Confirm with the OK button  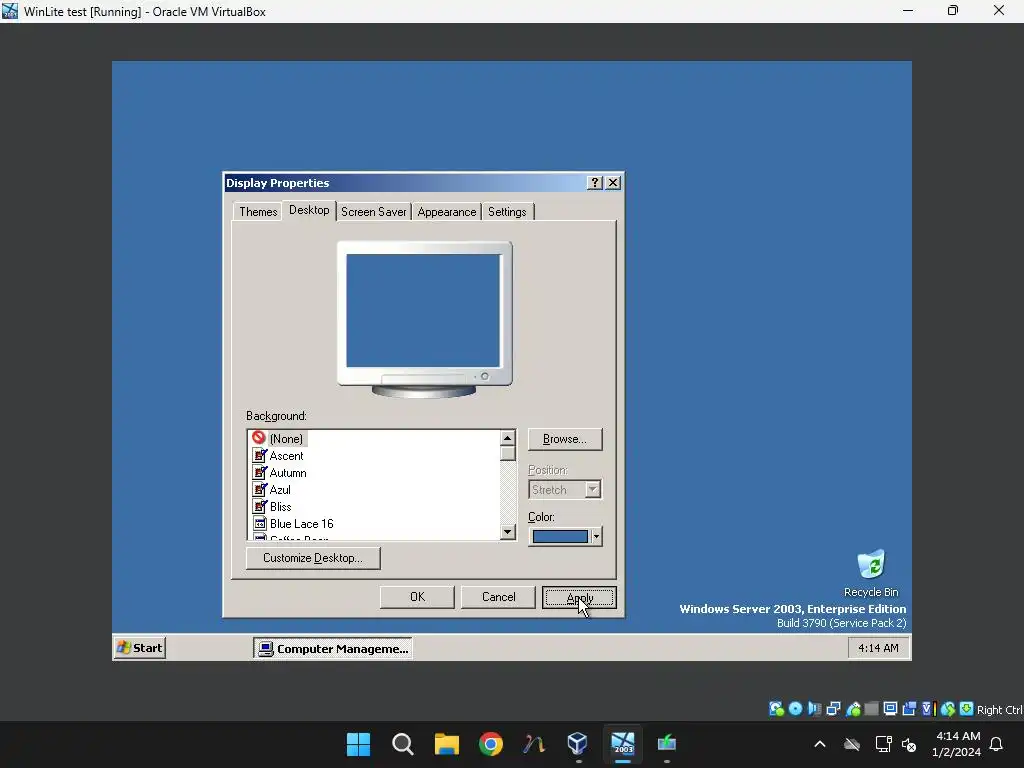(417, 597)
